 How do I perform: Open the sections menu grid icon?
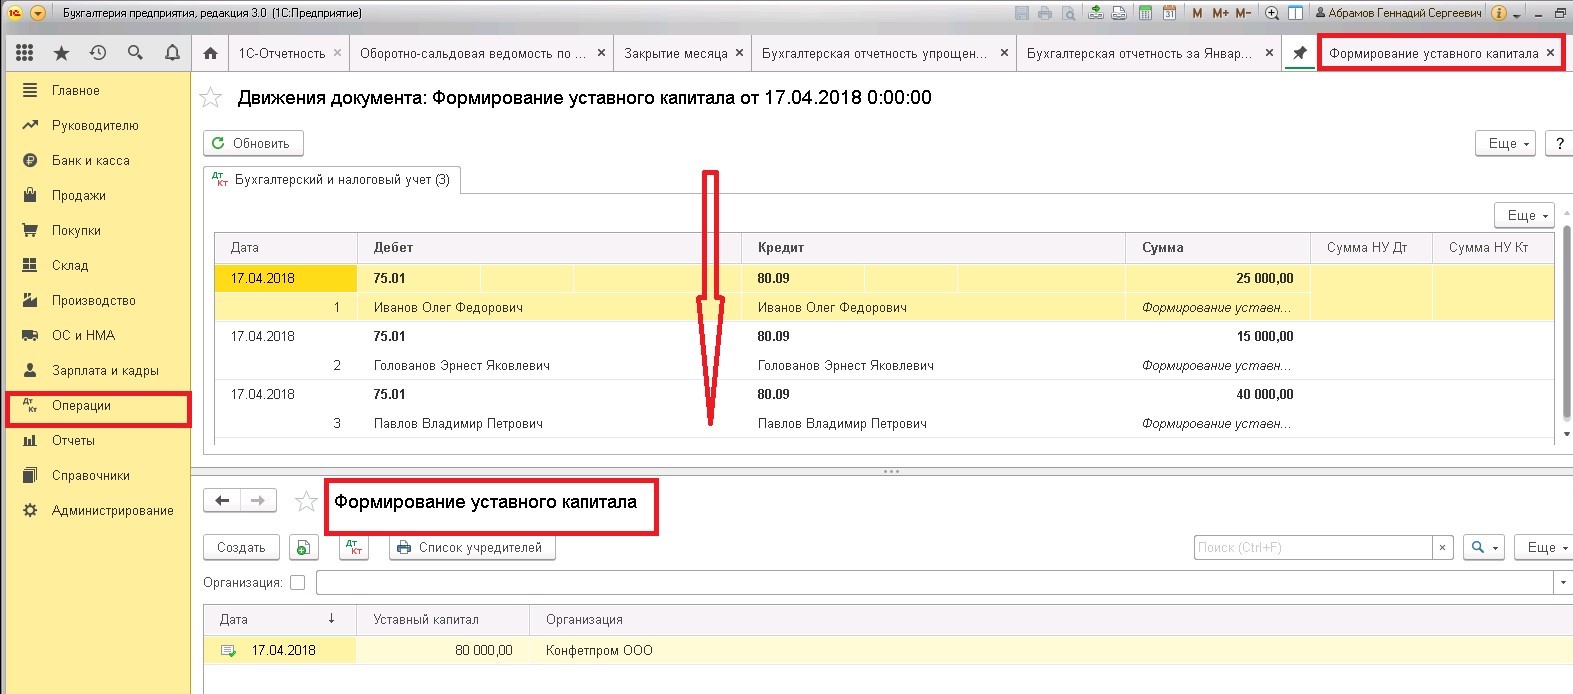tap(25, 53)
